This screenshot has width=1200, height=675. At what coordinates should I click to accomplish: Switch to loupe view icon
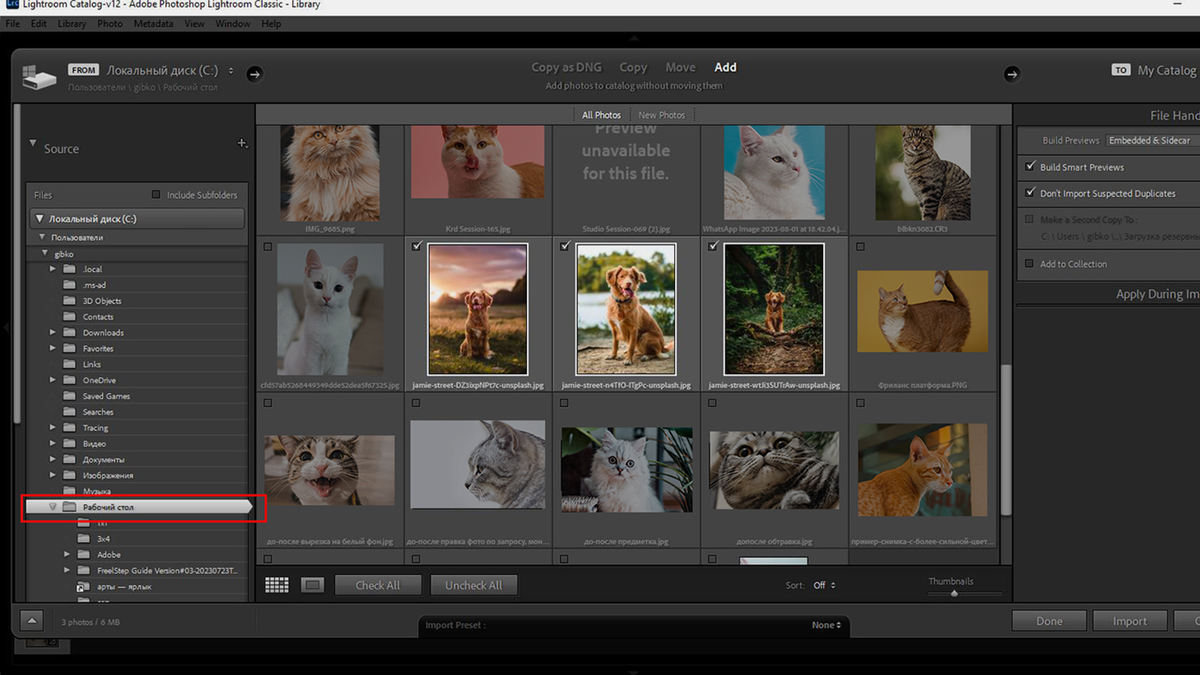[x=312, y=585]
